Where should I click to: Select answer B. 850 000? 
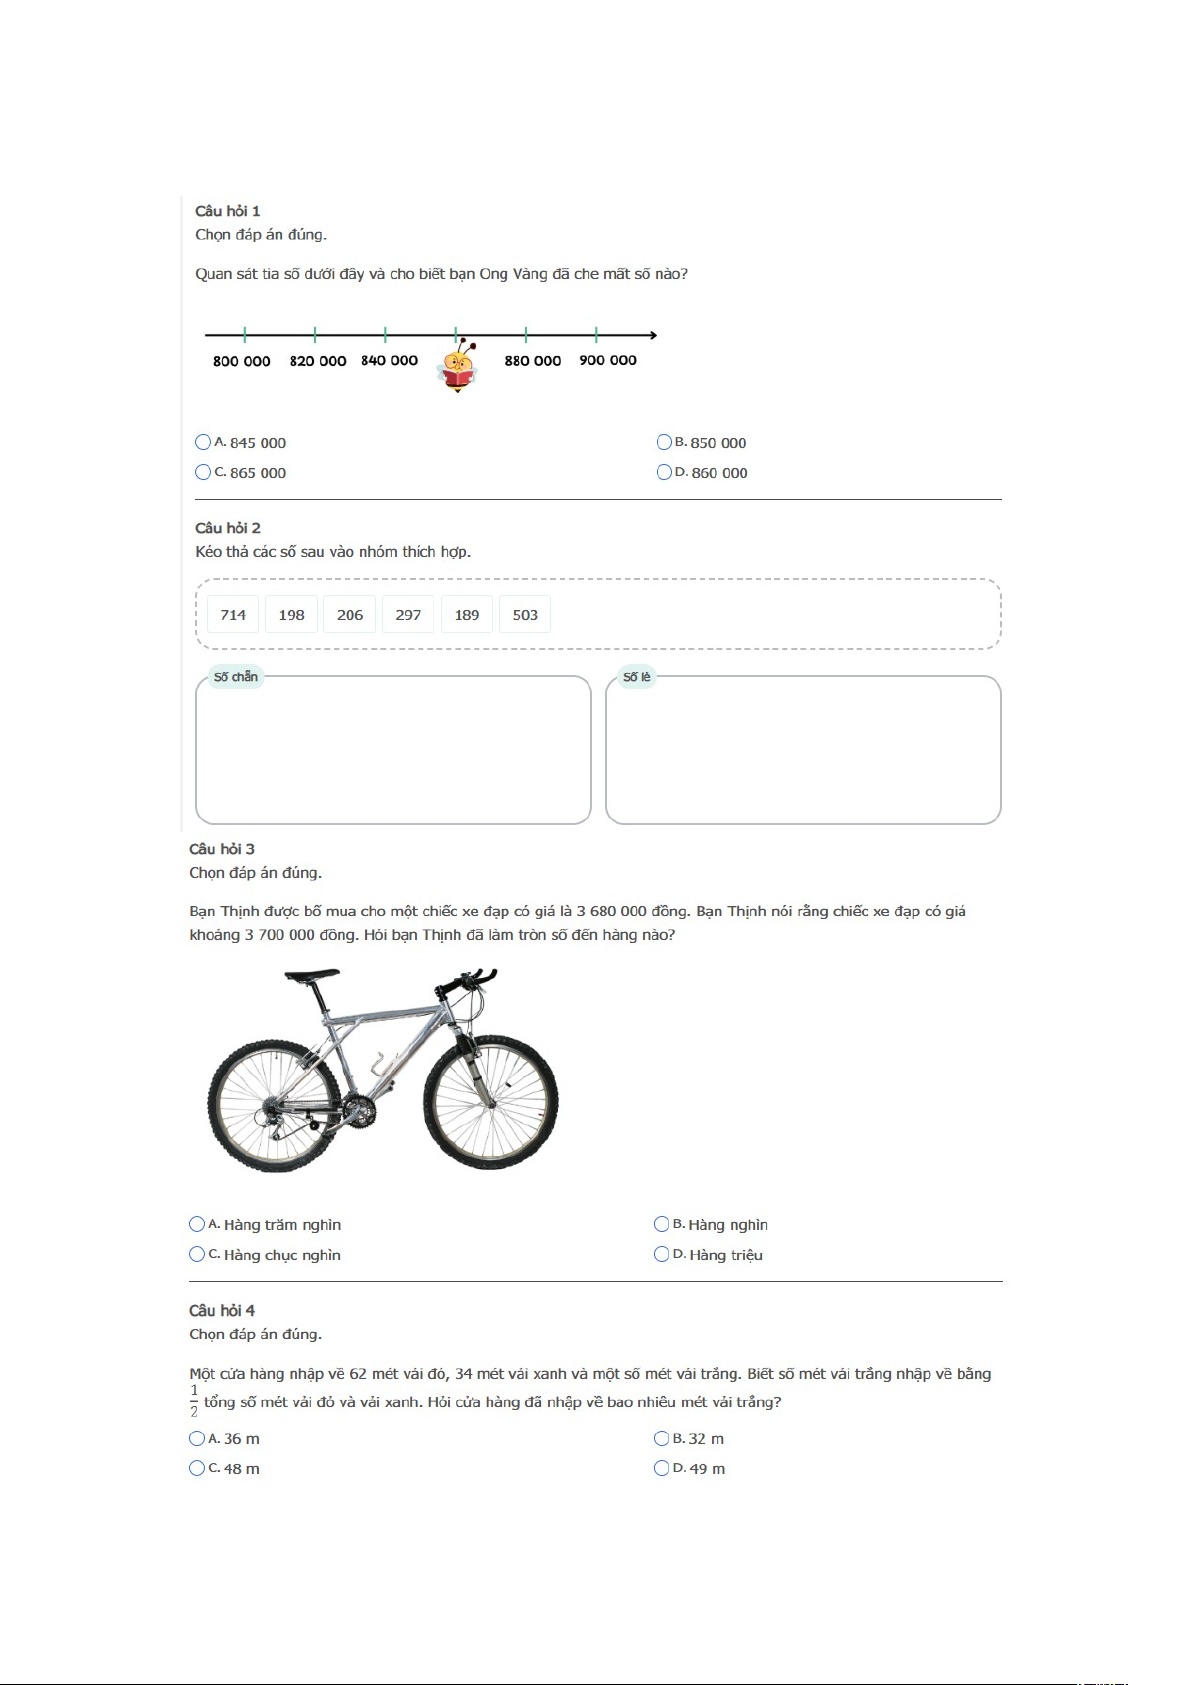(x=664, y=442)
